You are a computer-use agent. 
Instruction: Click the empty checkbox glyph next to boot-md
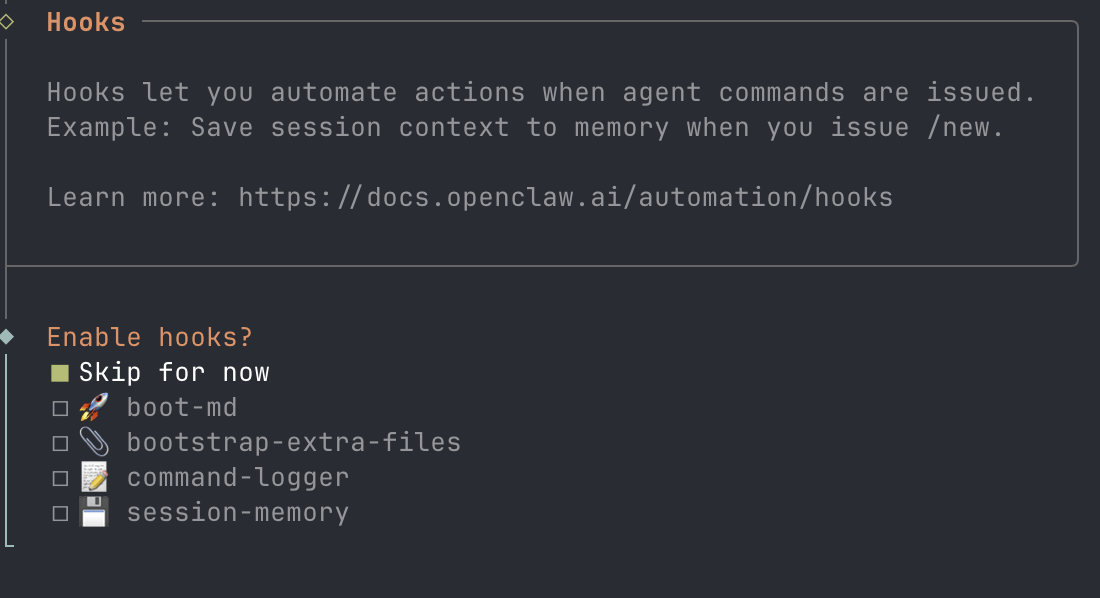(x=60, y=407)
